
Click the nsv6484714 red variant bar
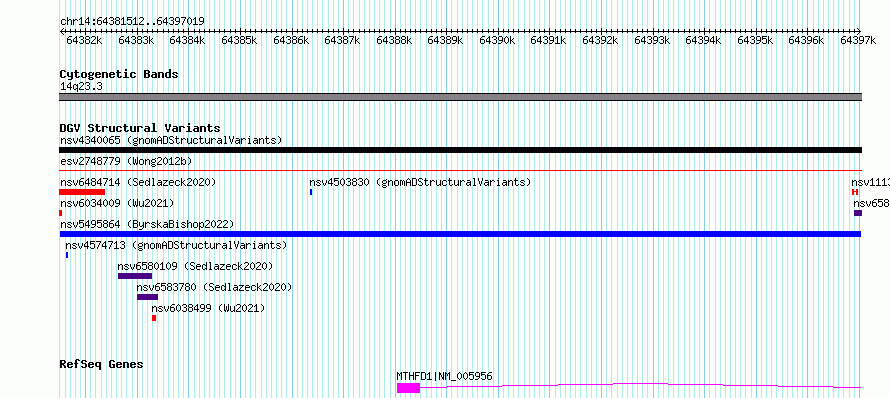coord(82,192)
